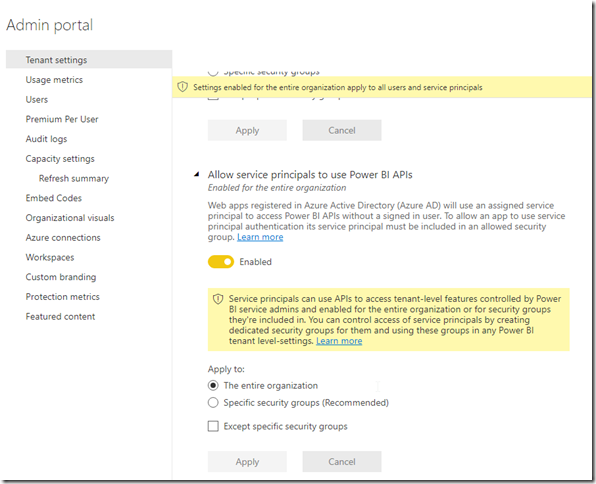The width and height of the screenshot is (596, 484).
Task: Open Capacity settings section
Action: 60,159
